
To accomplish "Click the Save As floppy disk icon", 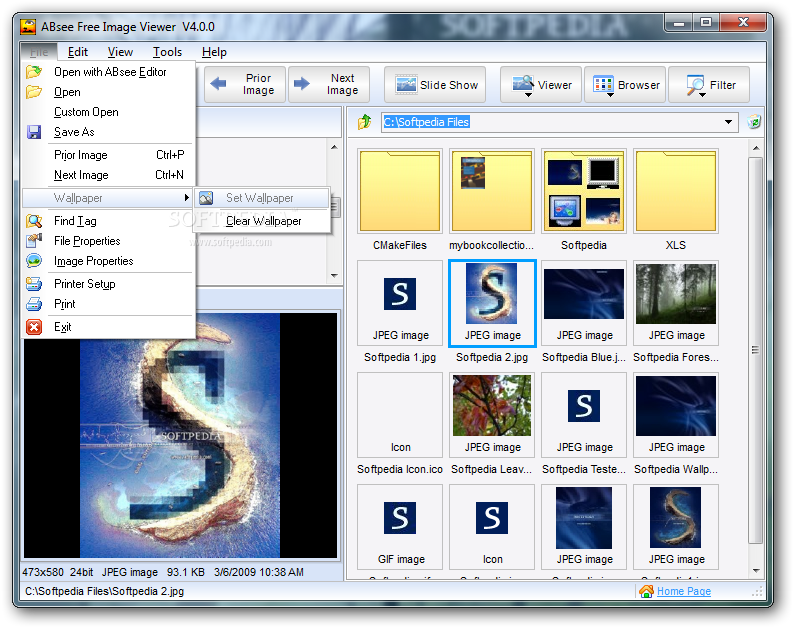I will (34, 132).
